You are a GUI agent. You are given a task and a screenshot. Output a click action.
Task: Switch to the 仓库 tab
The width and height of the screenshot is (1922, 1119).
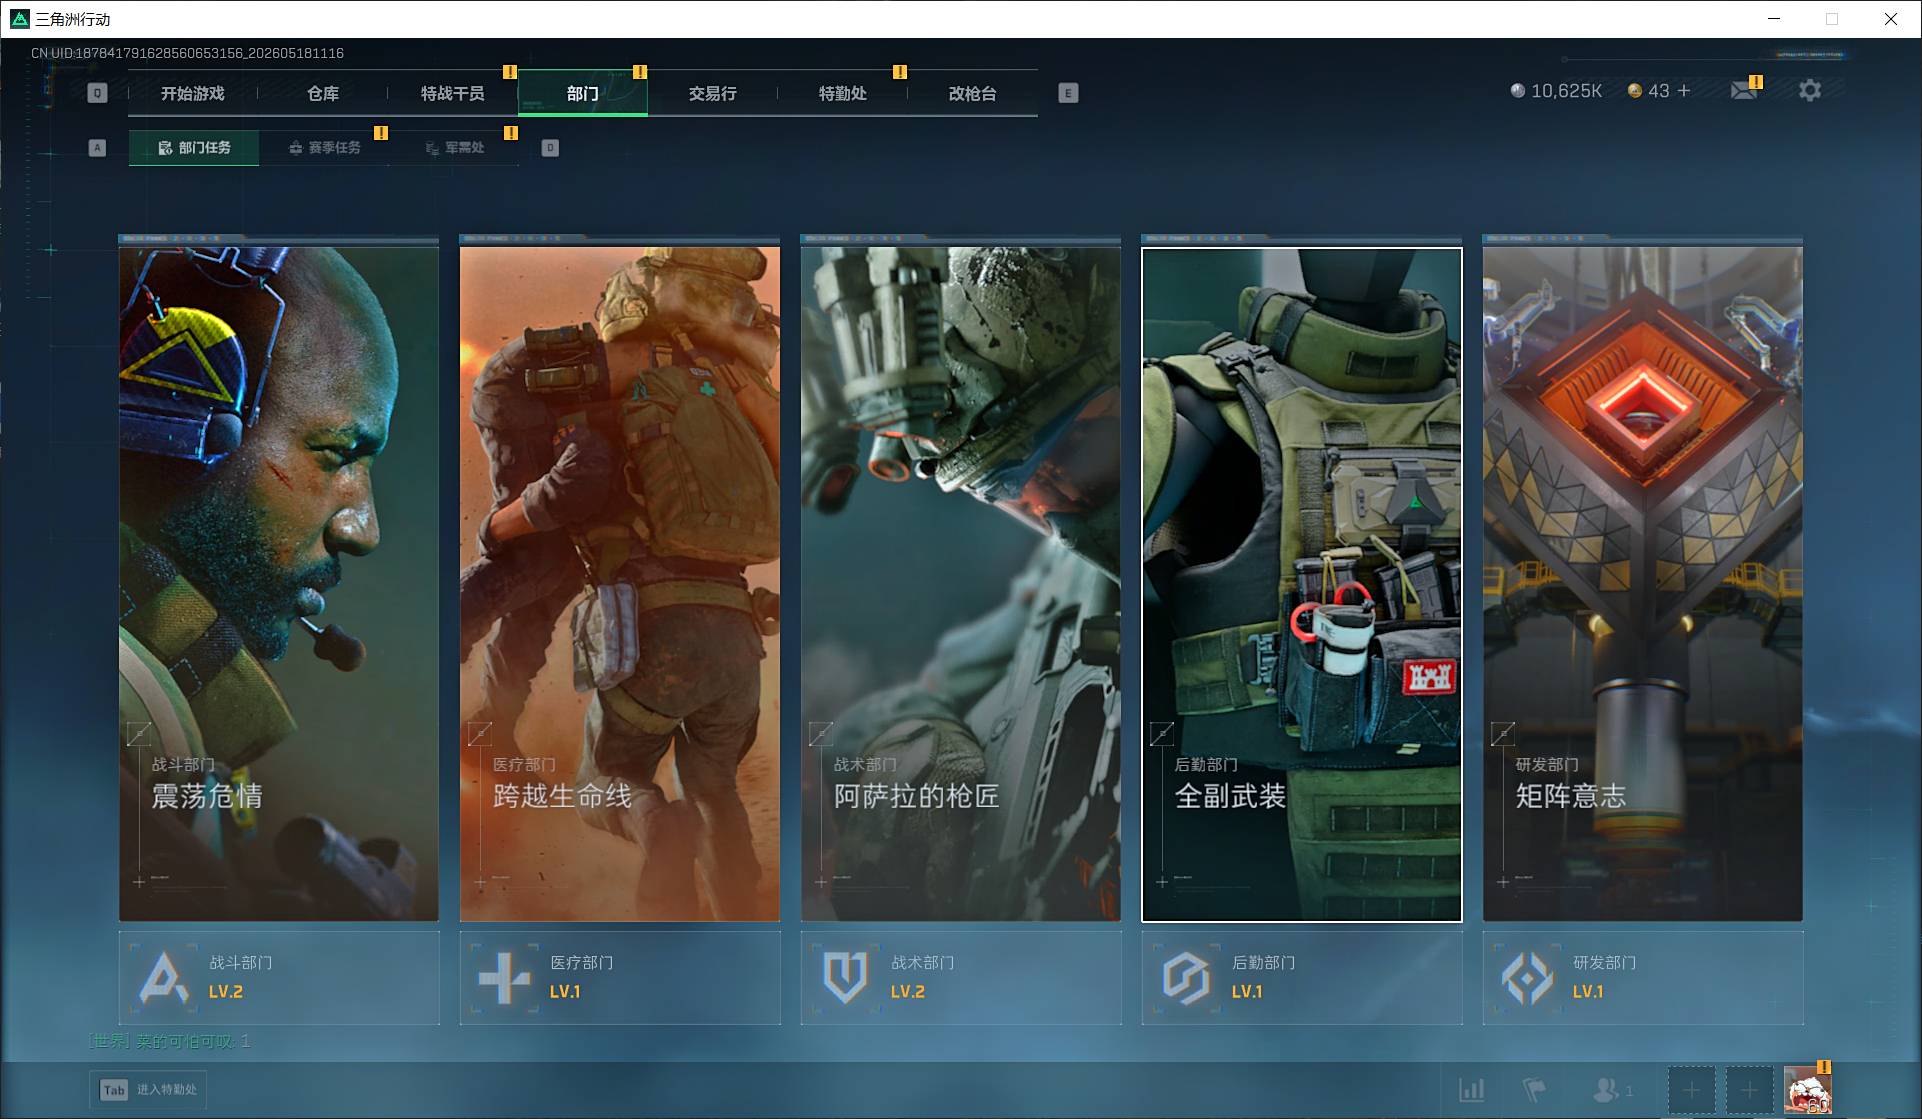pyautogui.click(x=323, y=93)
